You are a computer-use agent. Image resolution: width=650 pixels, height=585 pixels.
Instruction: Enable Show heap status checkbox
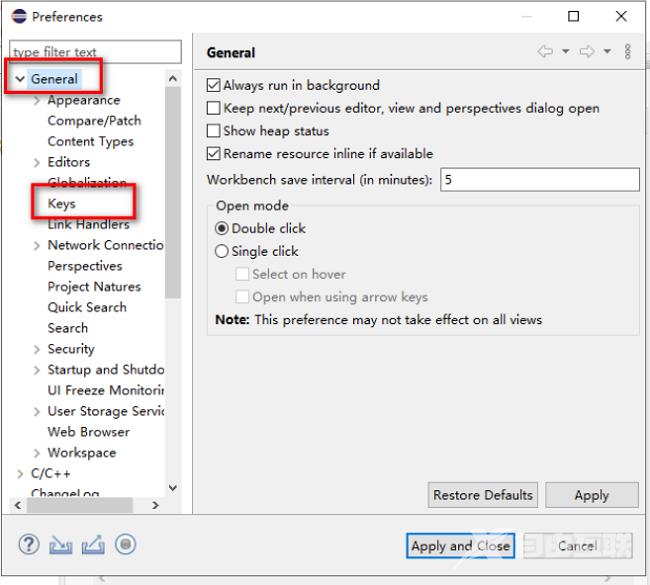(213, 131)
